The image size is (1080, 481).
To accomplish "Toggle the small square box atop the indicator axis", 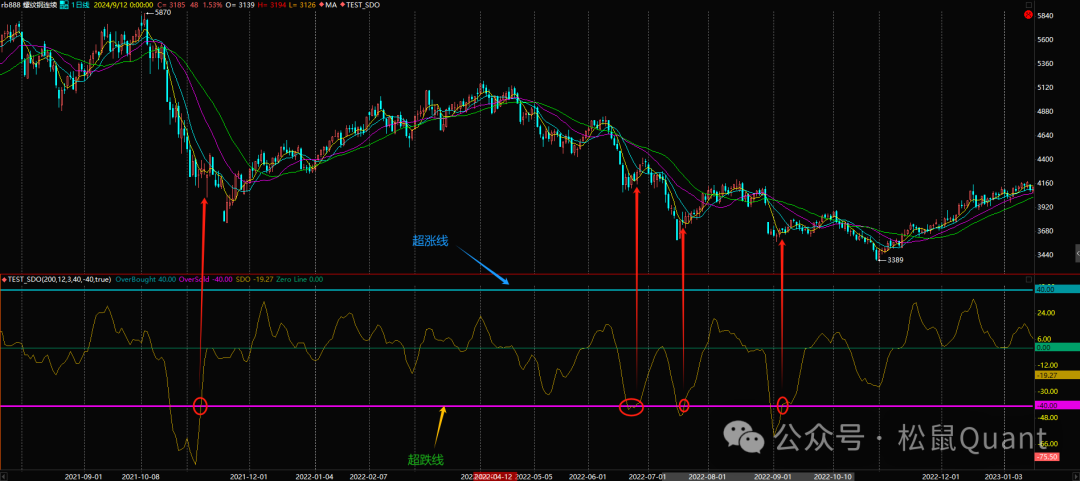I will pos(1030,279).
